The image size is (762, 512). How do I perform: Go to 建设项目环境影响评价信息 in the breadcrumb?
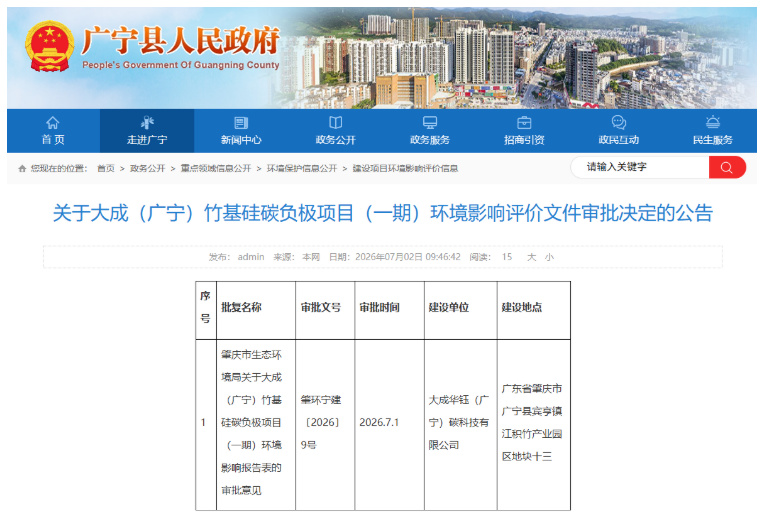pos(405,169)
